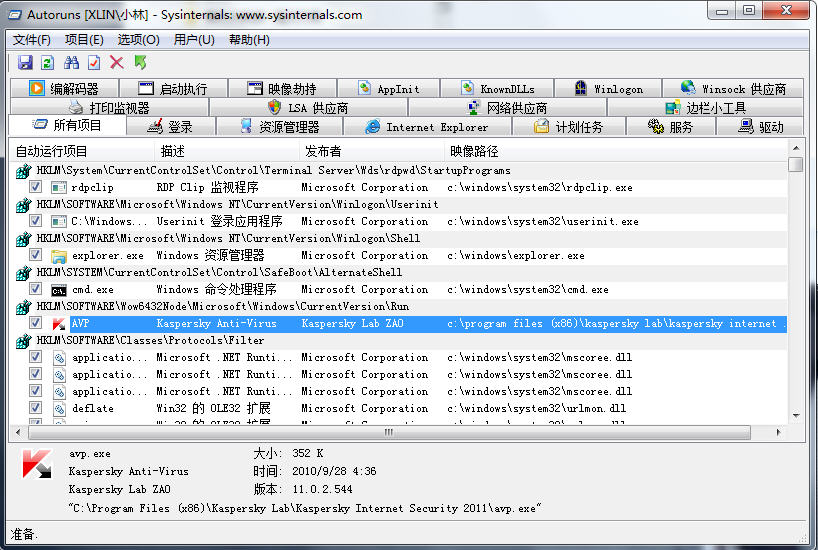The width and height of the screenshot is (818, 550).
Task: Select the c:\windows\explorer.exe path text
Action: (x=516, y=256)
